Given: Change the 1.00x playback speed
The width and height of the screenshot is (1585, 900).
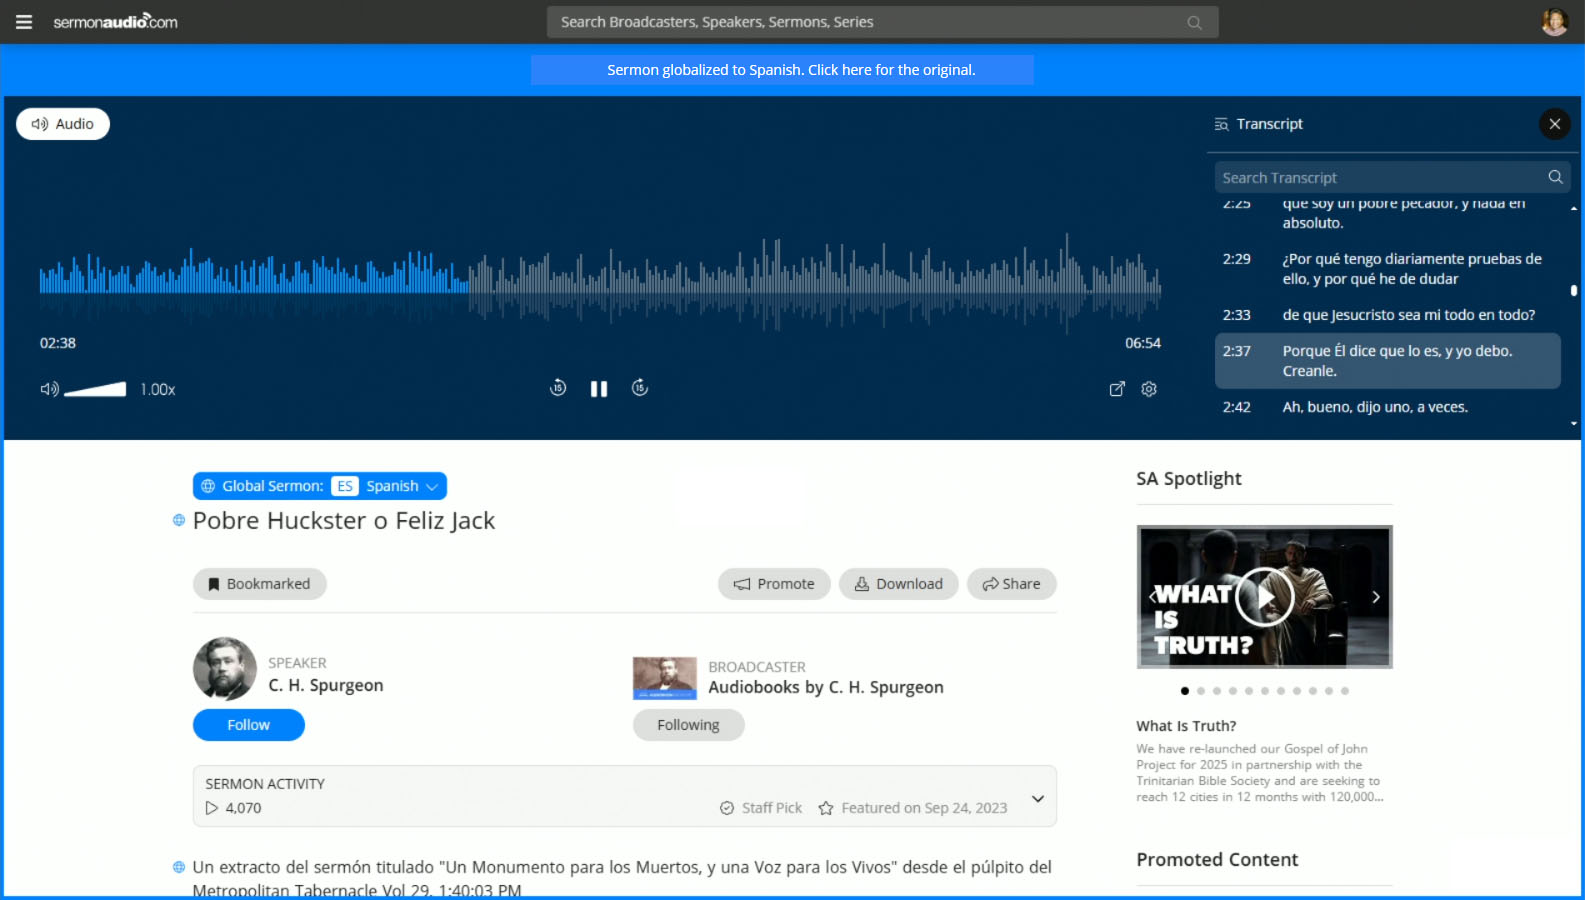Looking at the screenshot, I should (x=157, y=390).
